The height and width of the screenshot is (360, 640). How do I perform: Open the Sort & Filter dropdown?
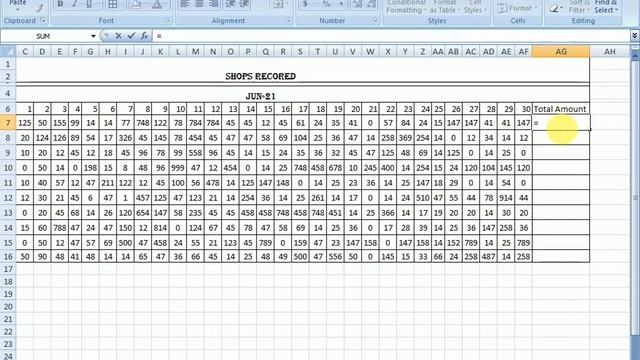tap(579, 7)
